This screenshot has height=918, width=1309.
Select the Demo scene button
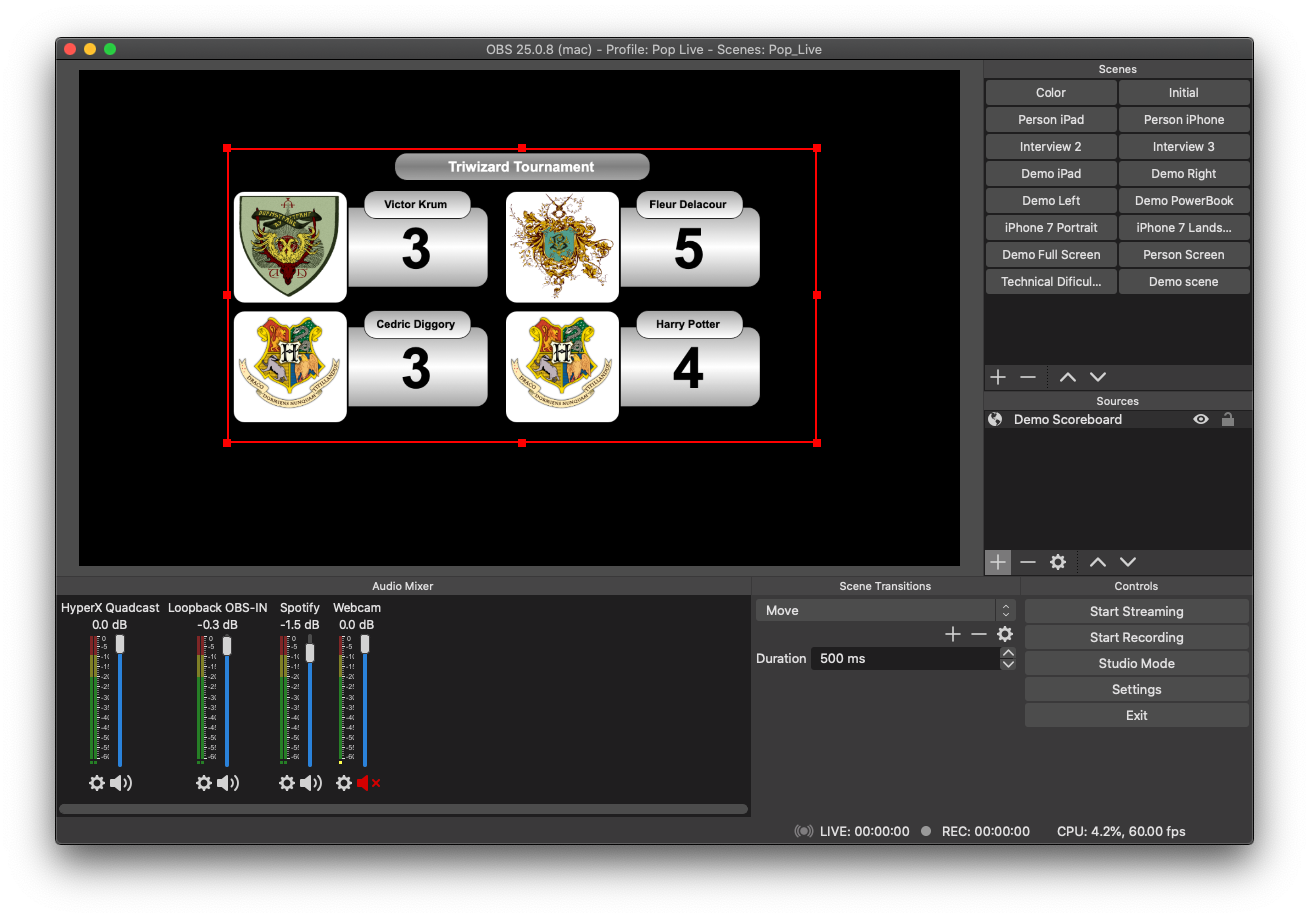(1184, 282)
